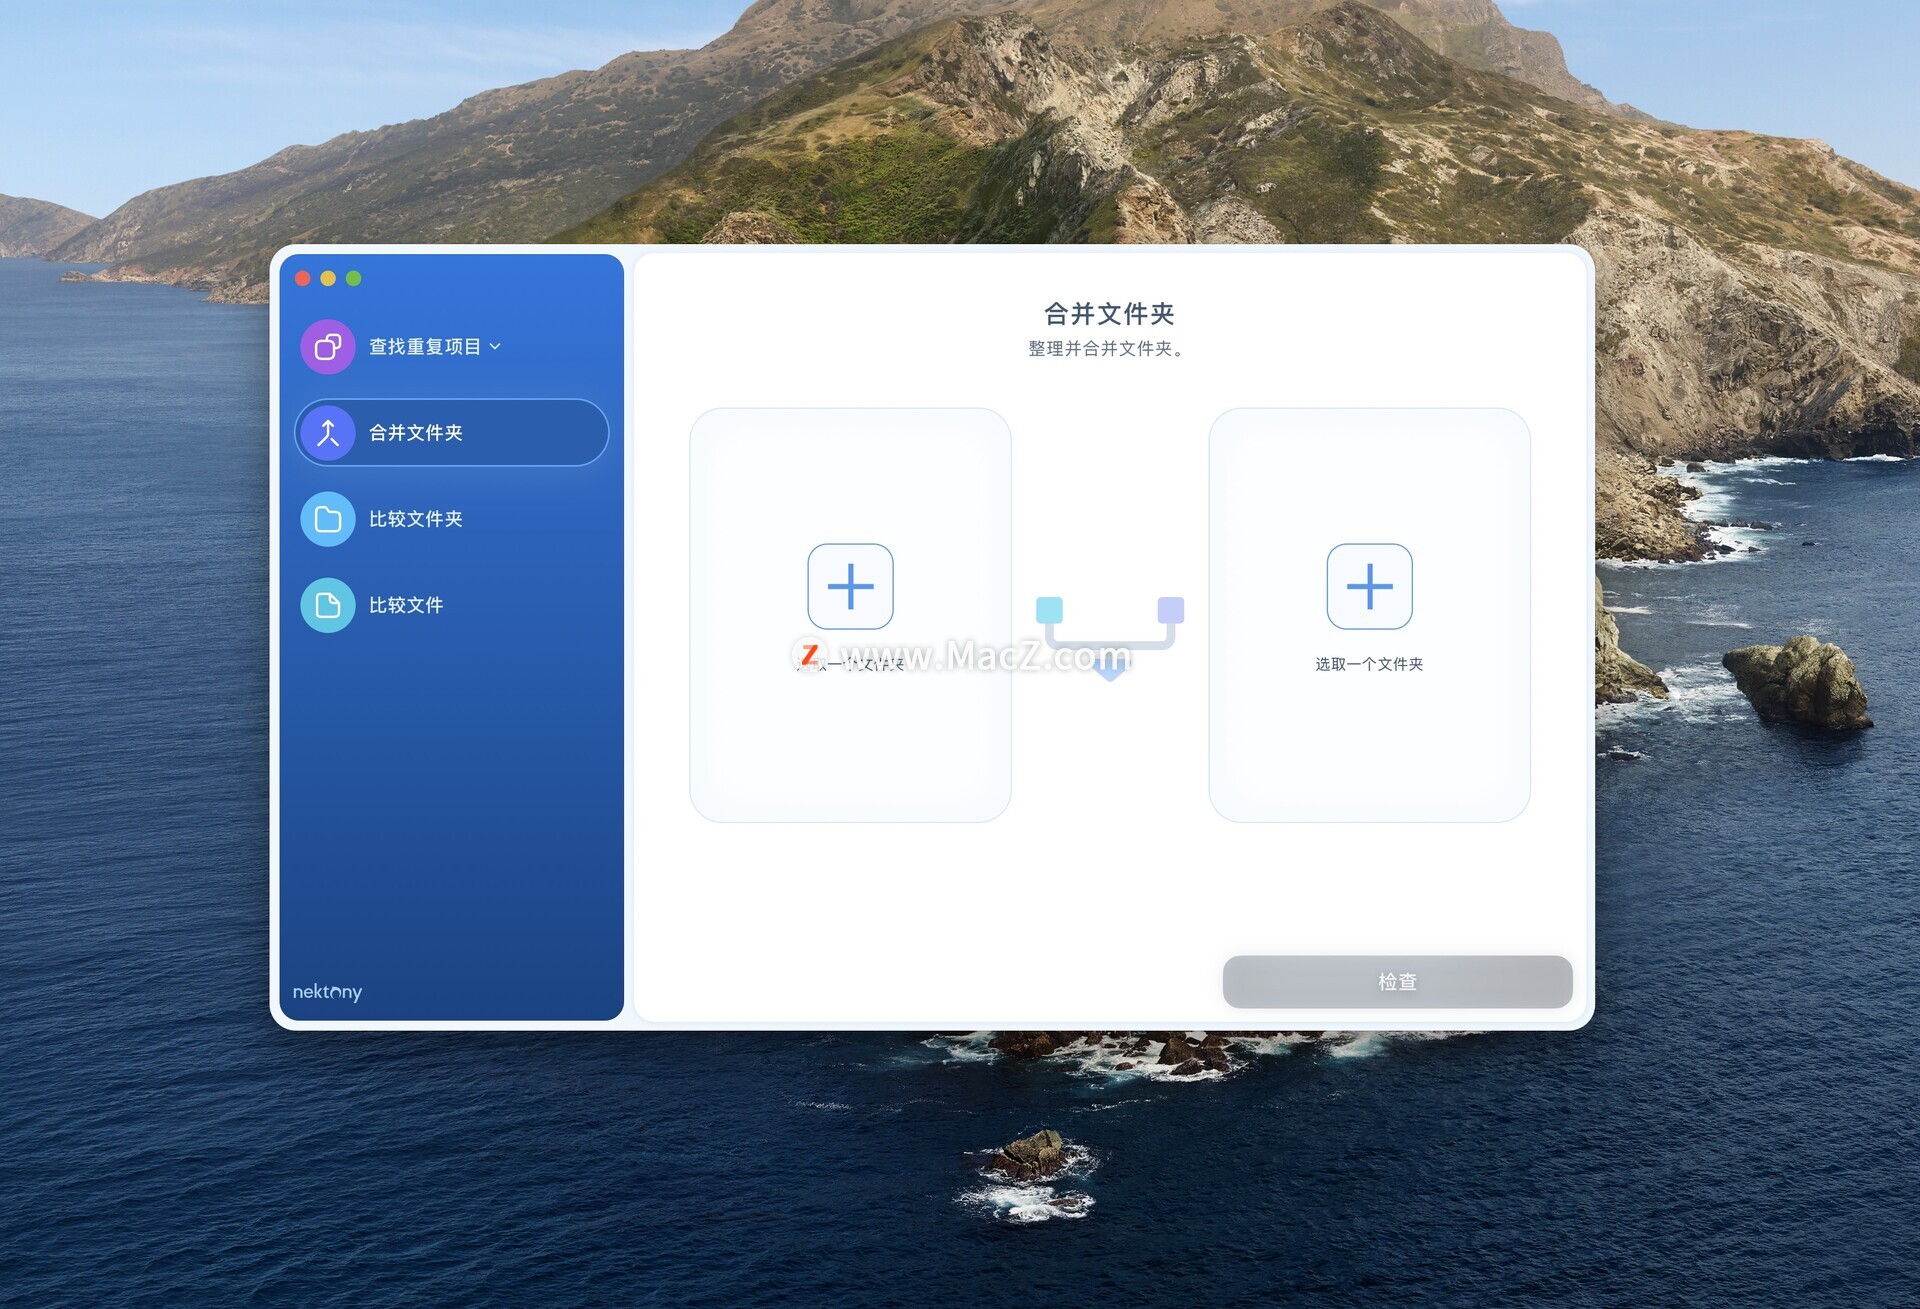This screenshot has height=1309, width=1920.
Task: Click the left plus add-folder icon
Action: click(x=850, y=586)
